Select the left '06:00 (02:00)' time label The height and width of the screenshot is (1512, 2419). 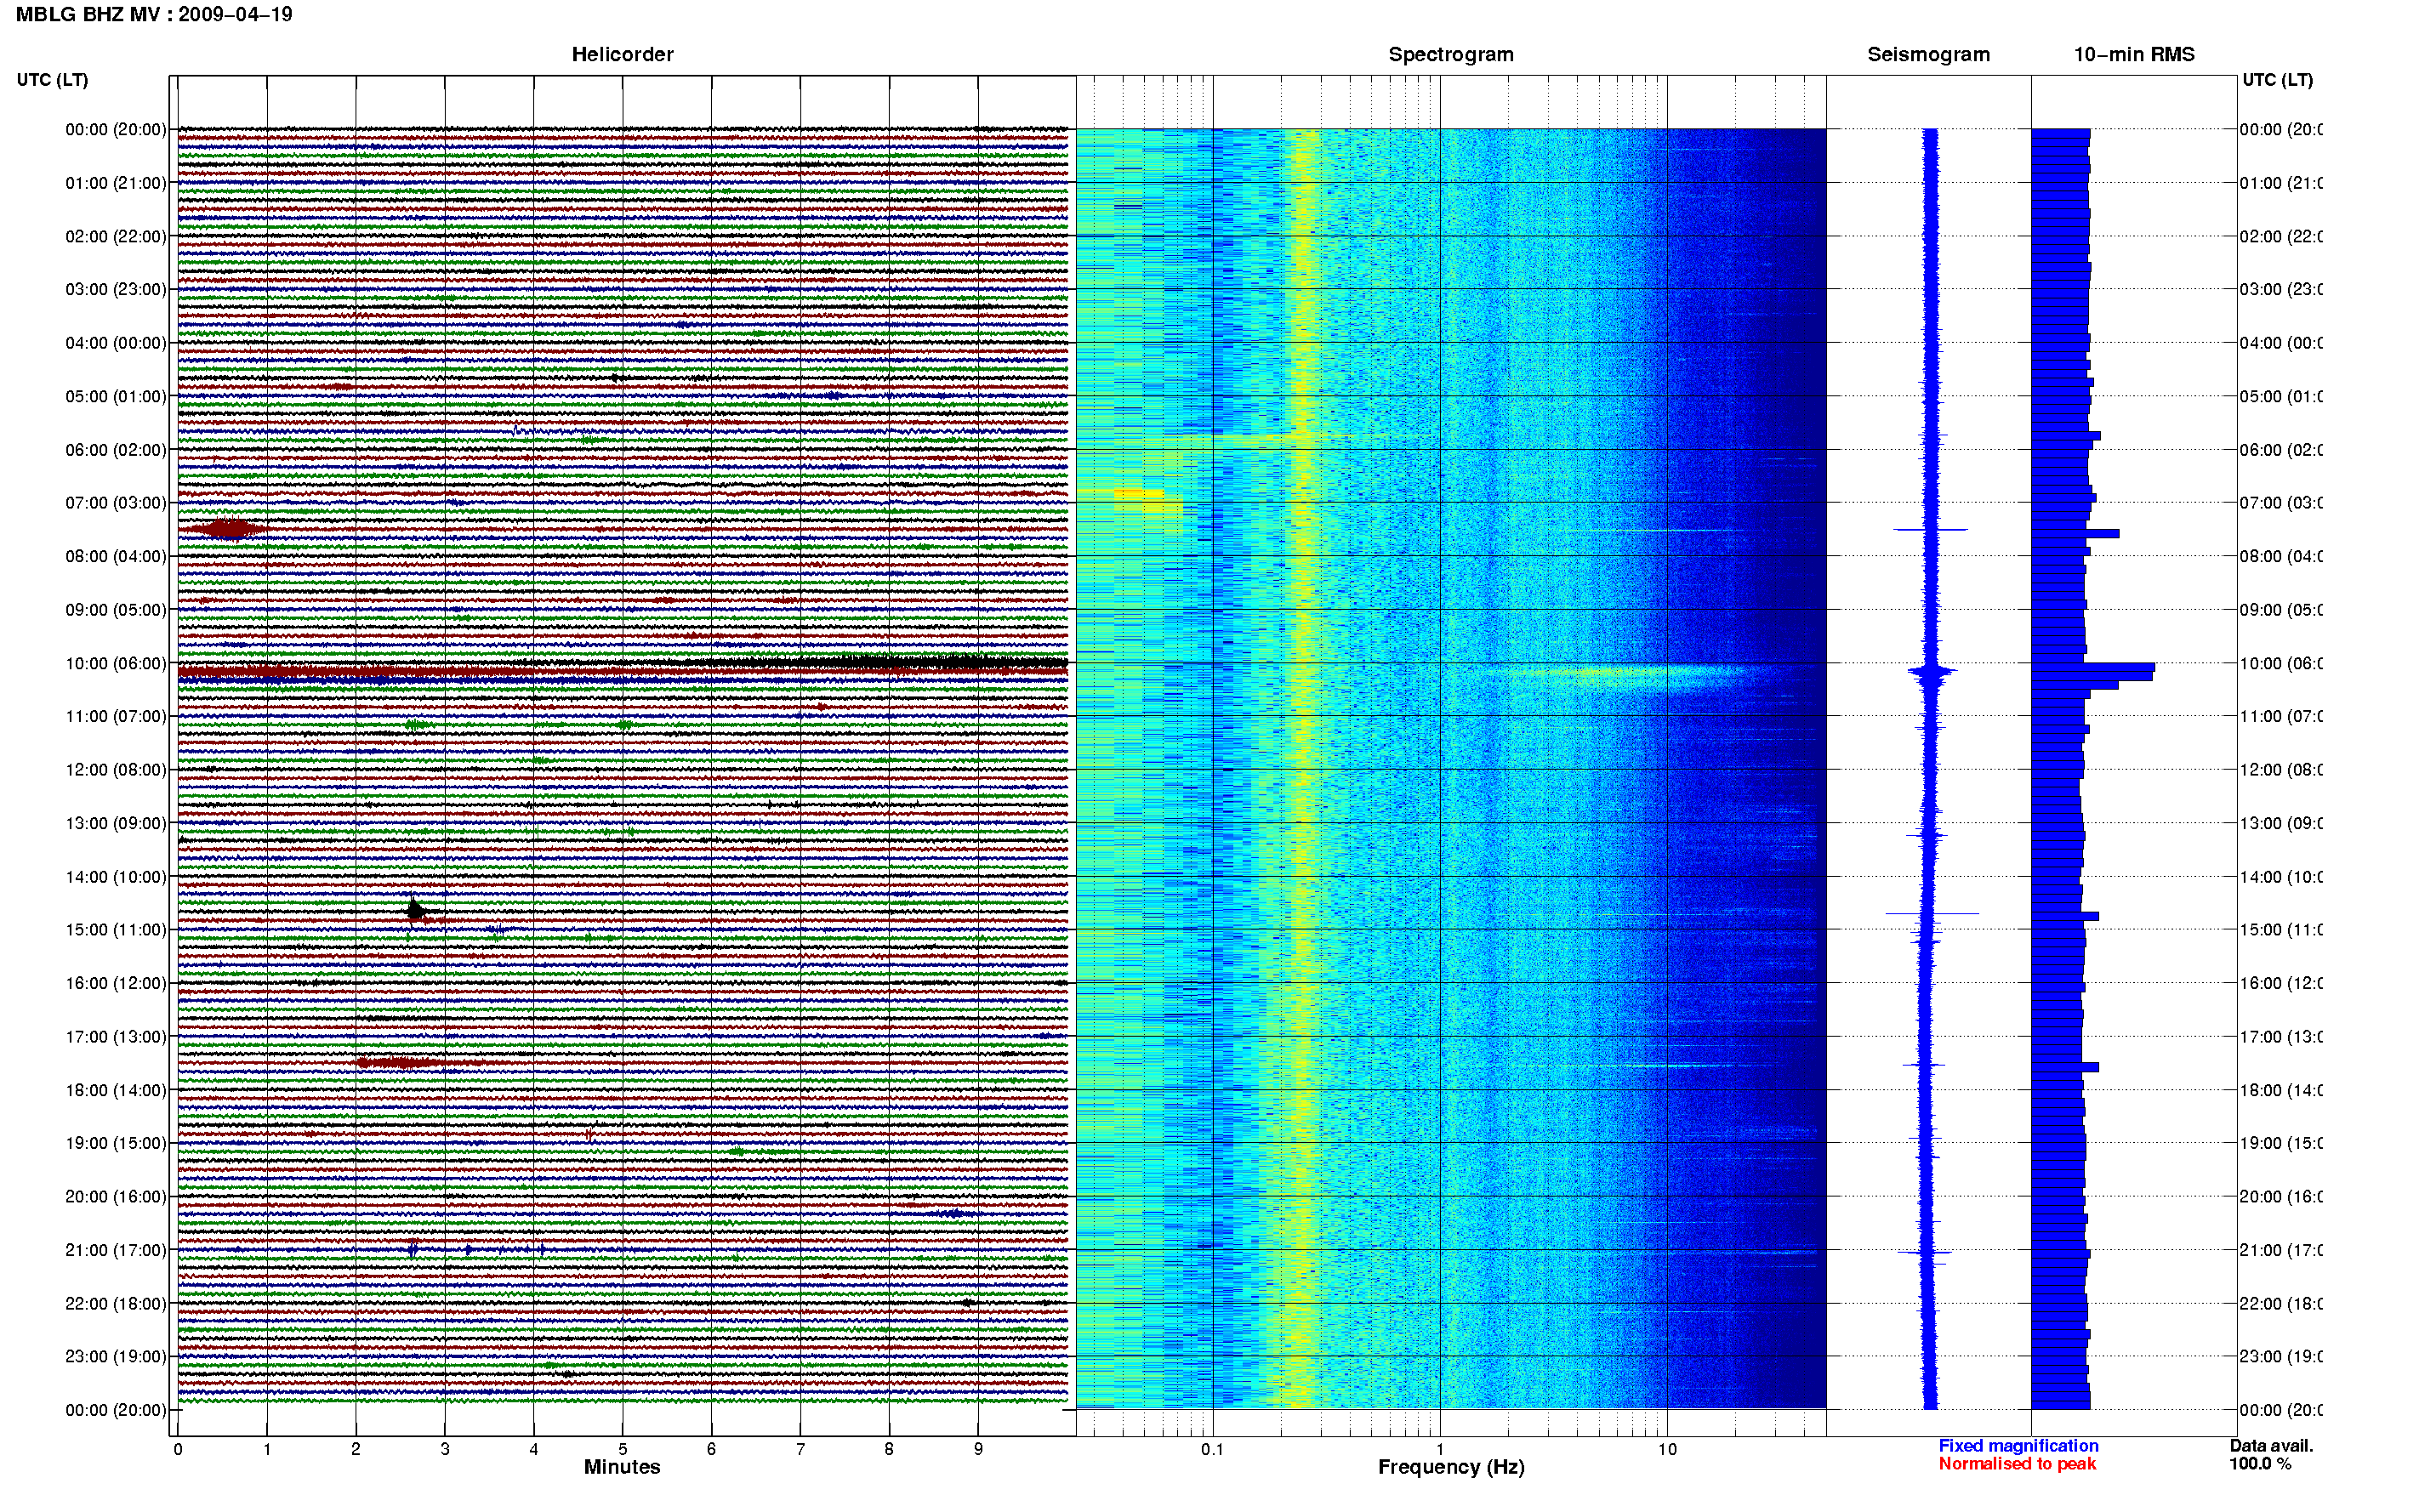point(116,450)
